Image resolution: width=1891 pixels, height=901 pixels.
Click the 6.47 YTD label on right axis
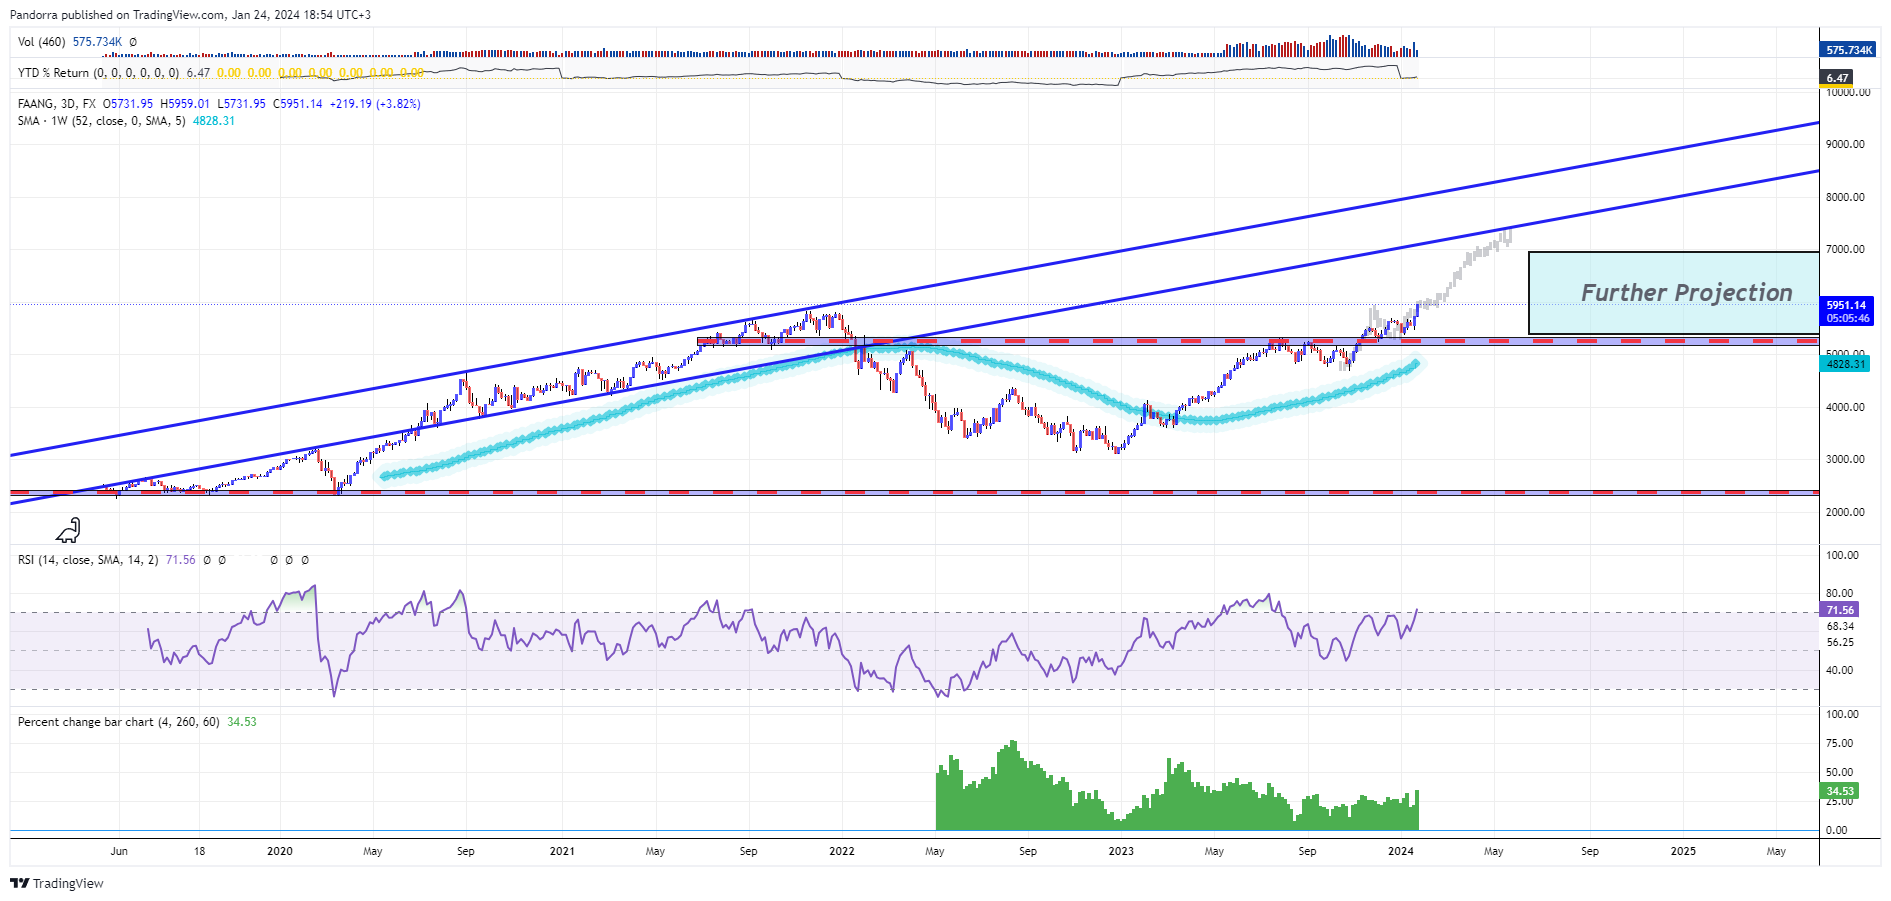[x=1837, y=78]
